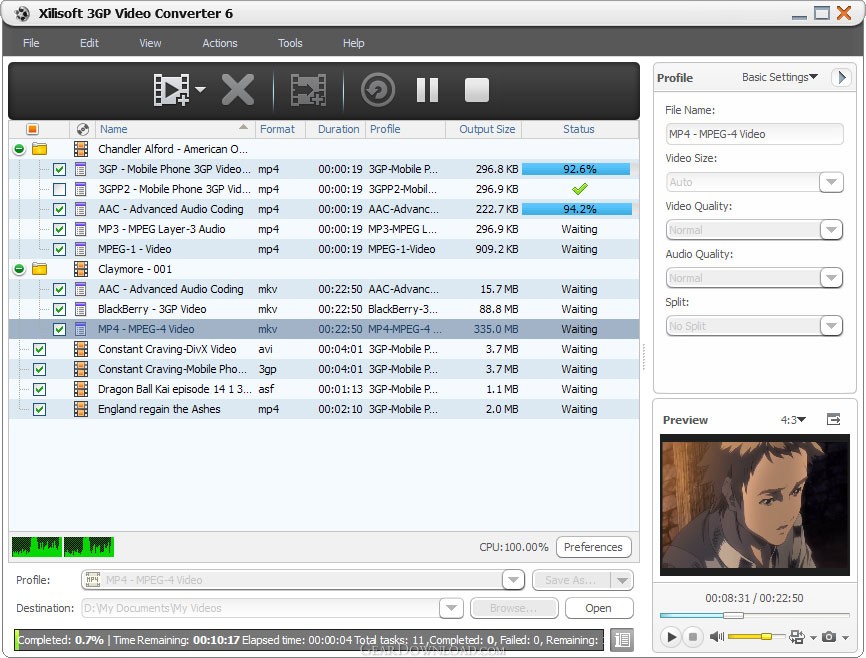Uncheck MP4 - MPEG-4 Video row checkbox

tap(59, 329)
